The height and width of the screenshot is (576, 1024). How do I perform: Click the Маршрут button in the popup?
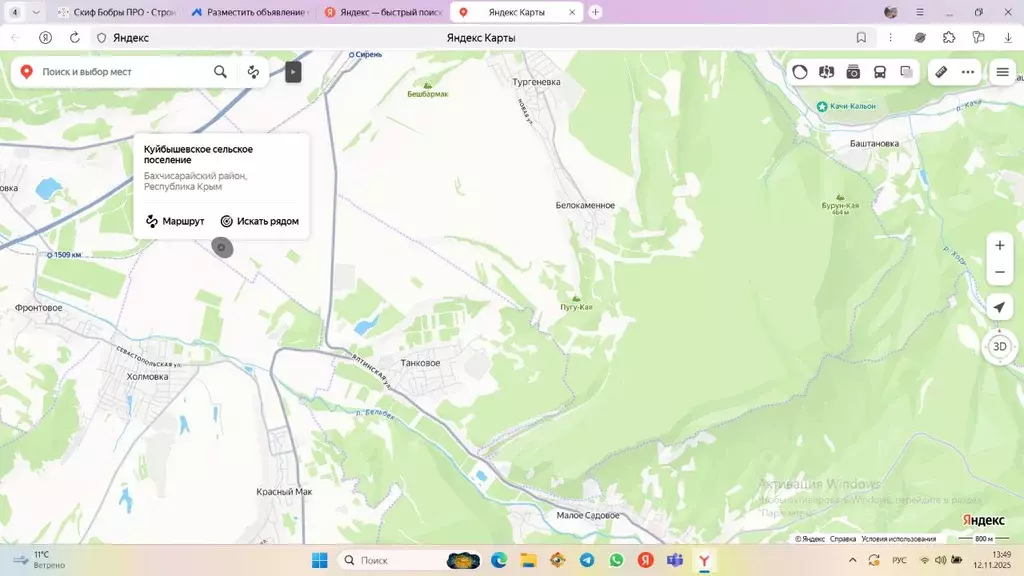[x=175, y=221]
